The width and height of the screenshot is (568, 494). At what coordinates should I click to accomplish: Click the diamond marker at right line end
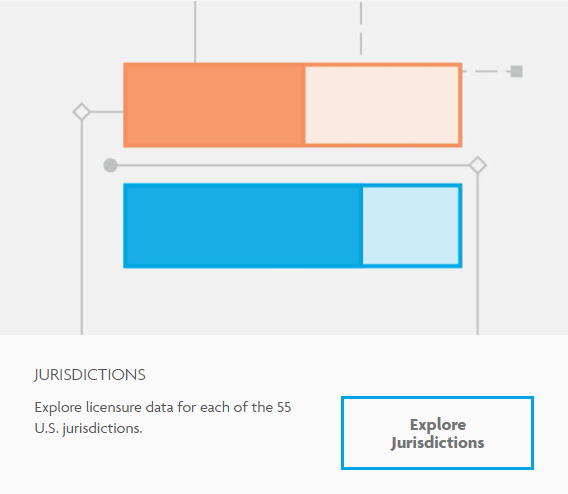(x=478, y=166)
